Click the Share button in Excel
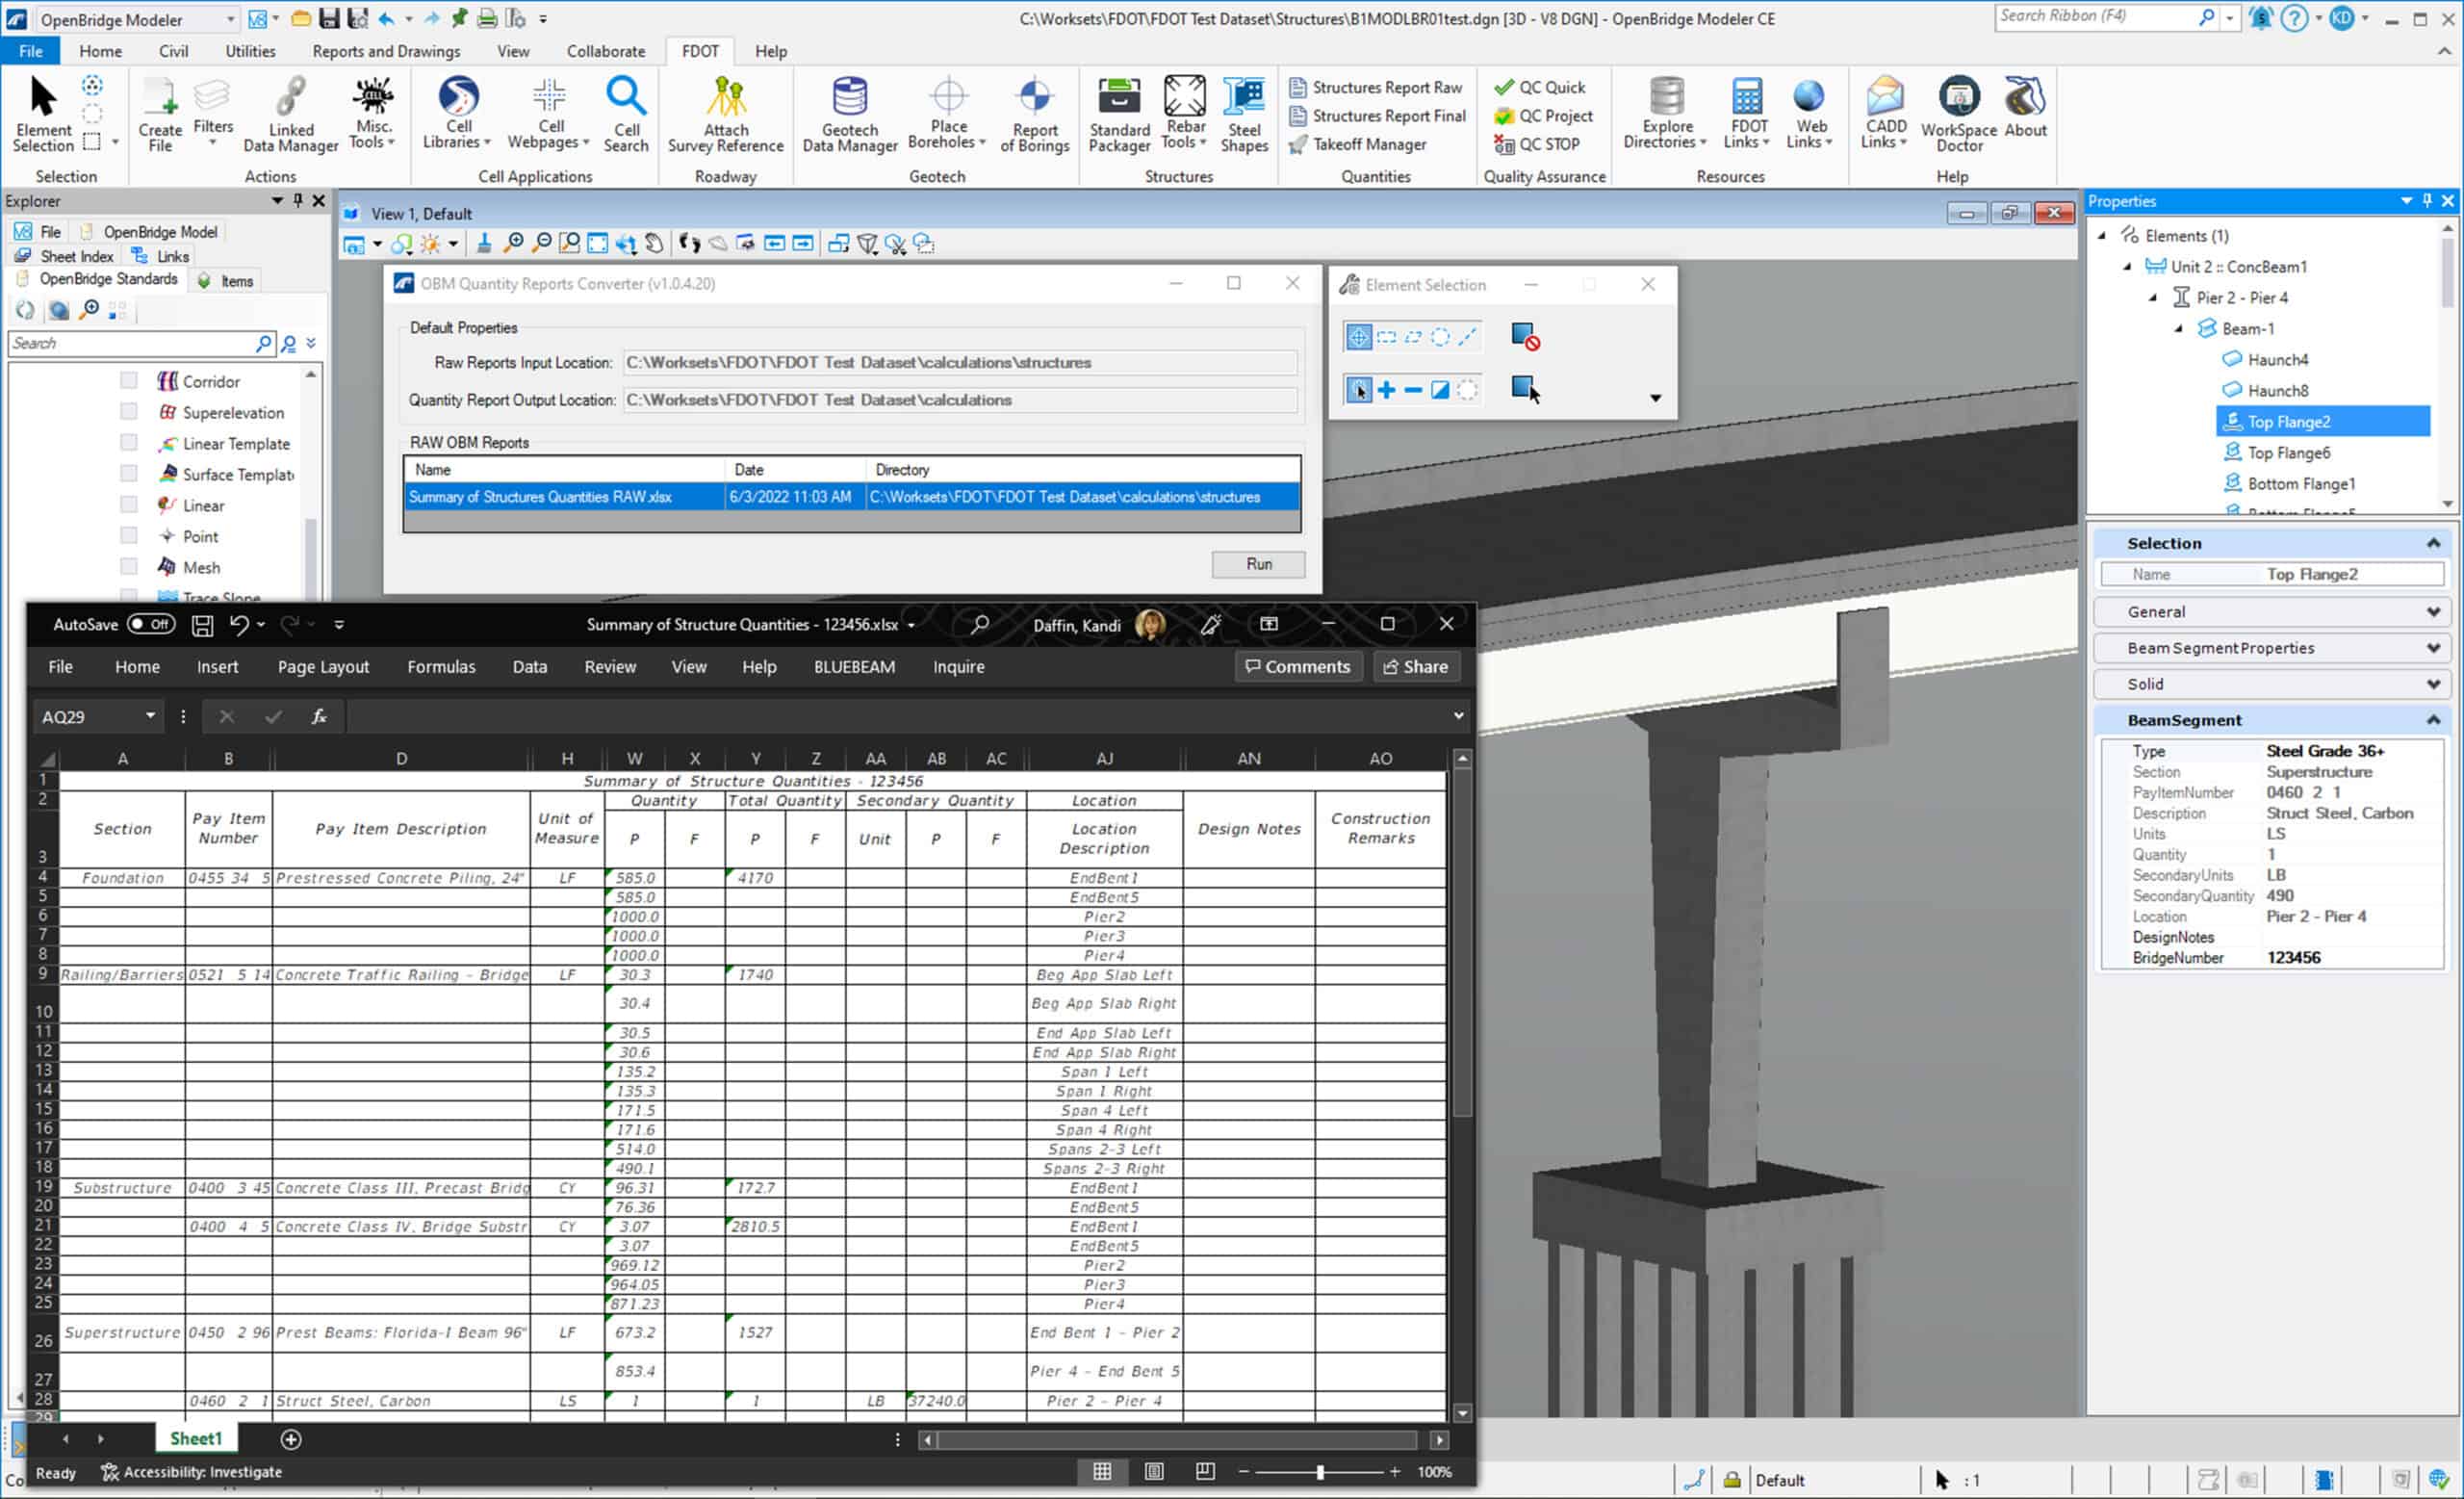 tap(1415, 667)
